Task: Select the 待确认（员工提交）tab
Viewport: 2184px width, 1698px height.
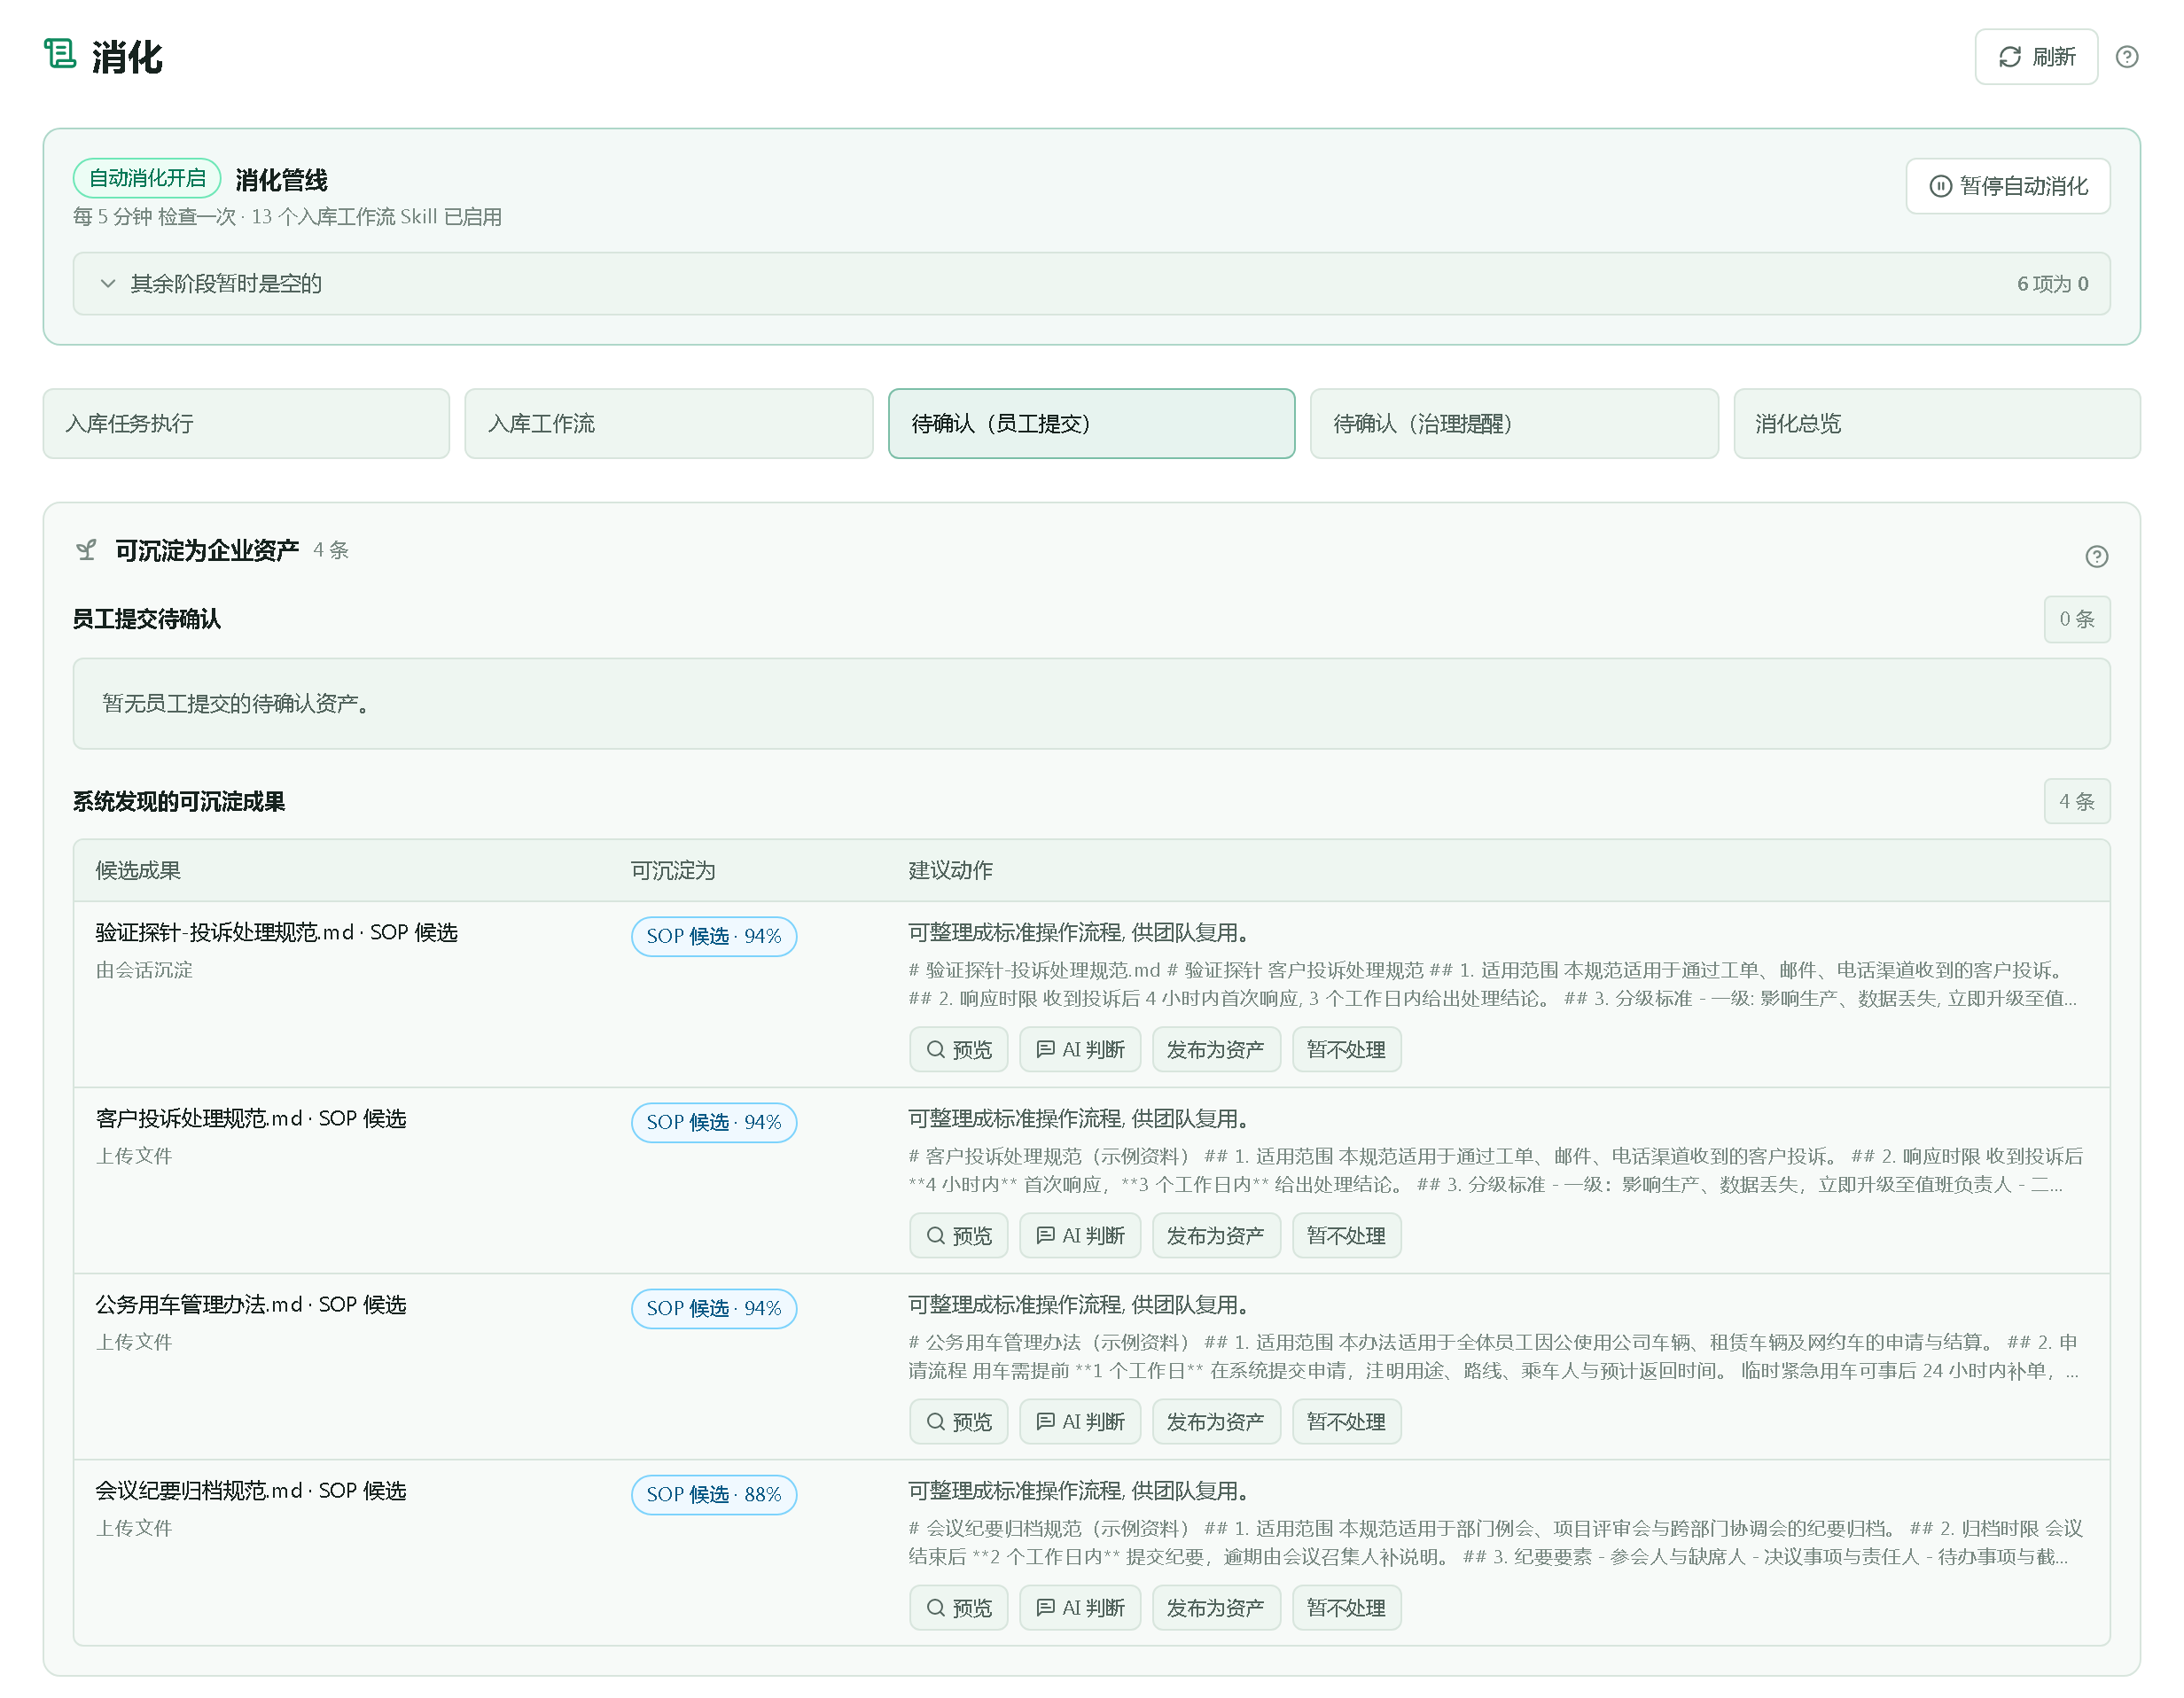Action: click(1091, 424)
